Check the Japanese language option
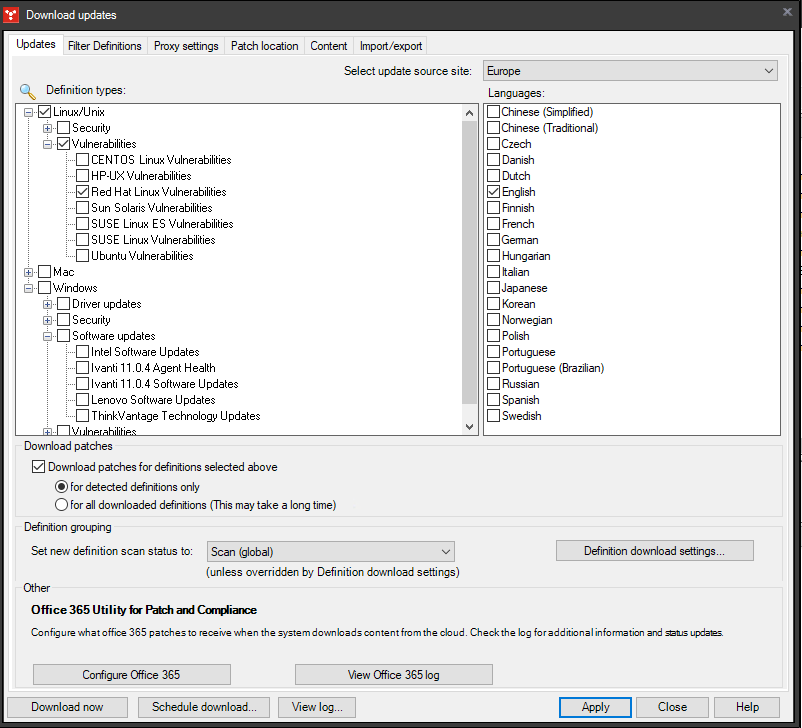The image size is (802, 728). point(492,287)
